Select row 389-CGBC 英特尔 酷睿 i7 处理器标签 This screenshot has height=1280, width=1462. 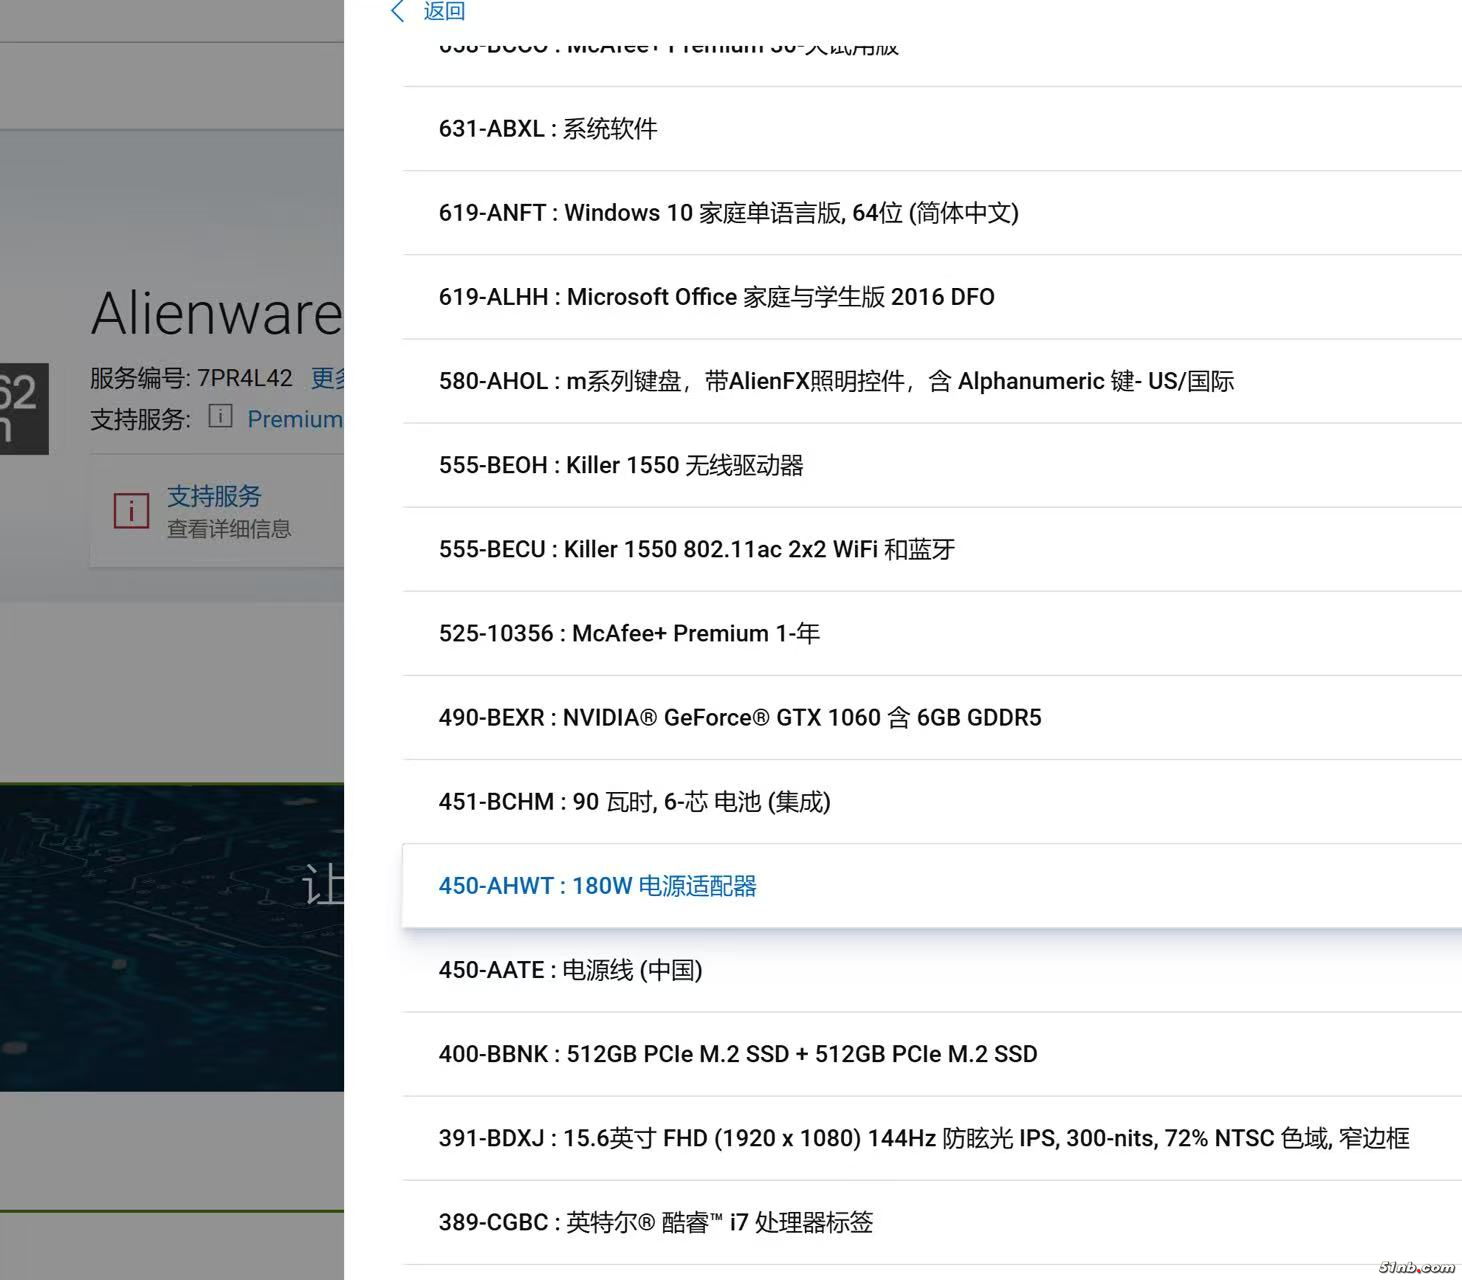click(932, 1222)
